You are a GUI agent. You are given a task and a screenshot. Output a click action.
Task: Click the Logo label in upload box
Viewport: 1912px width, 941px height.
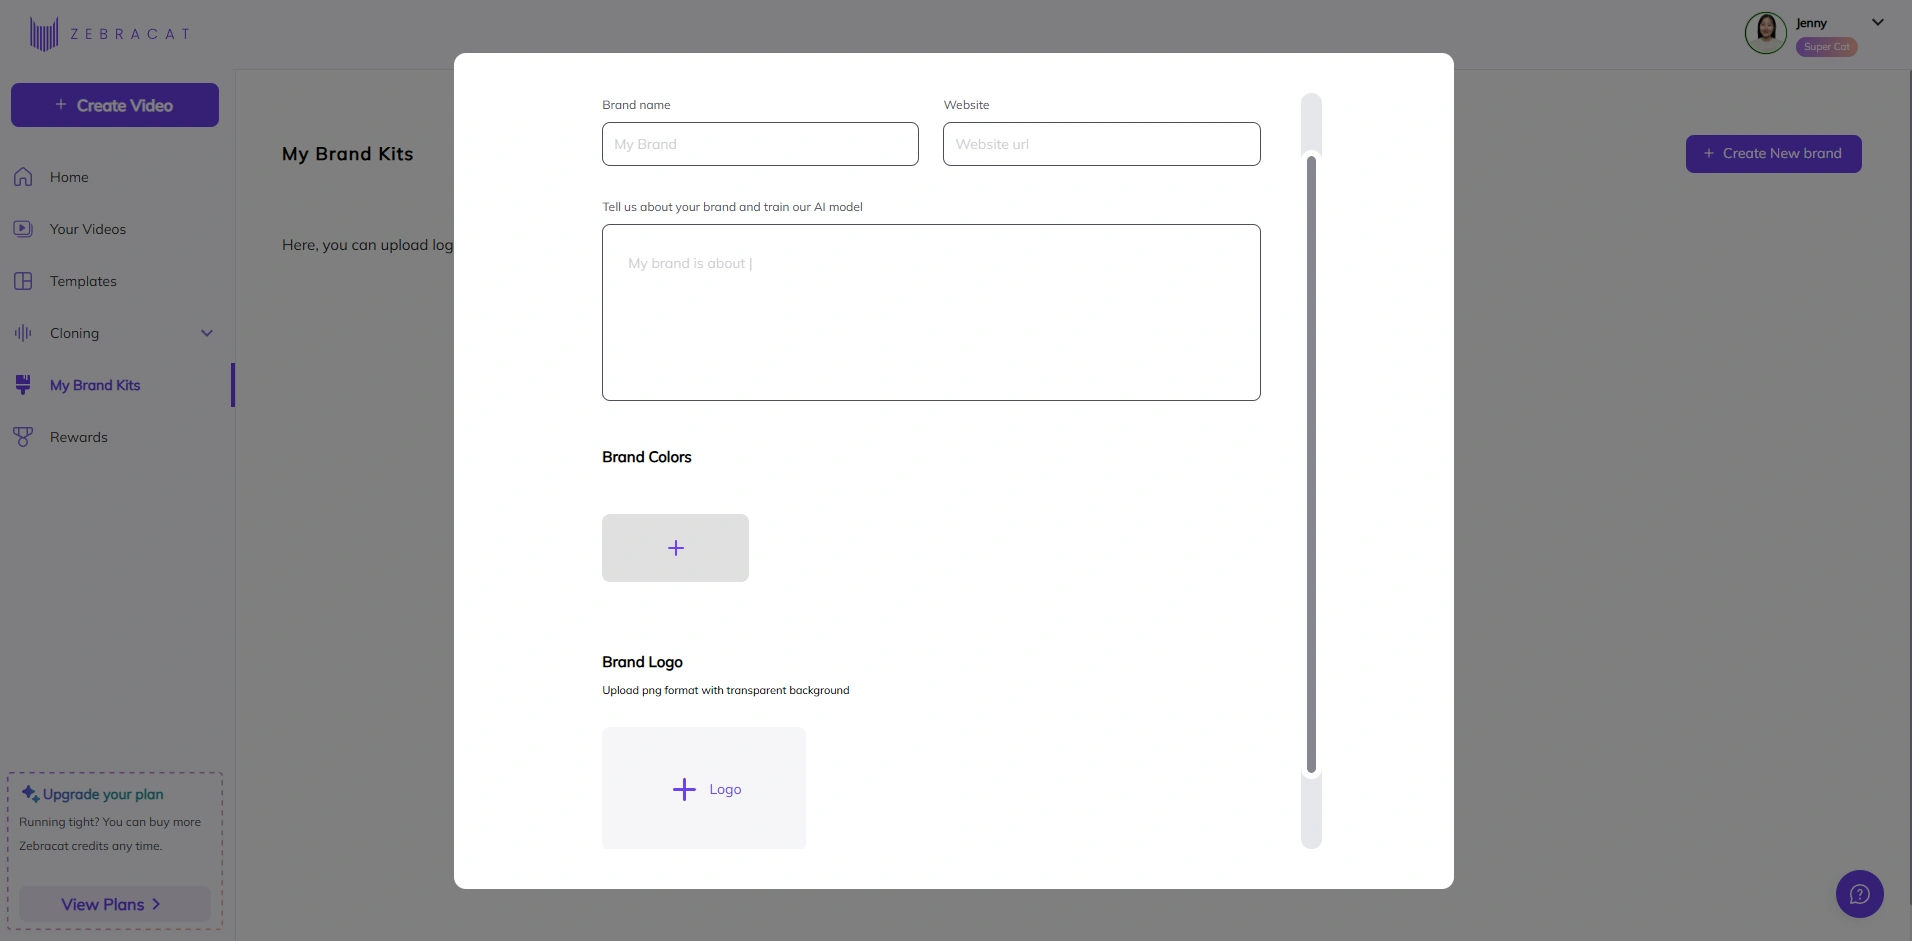point(725,789)
